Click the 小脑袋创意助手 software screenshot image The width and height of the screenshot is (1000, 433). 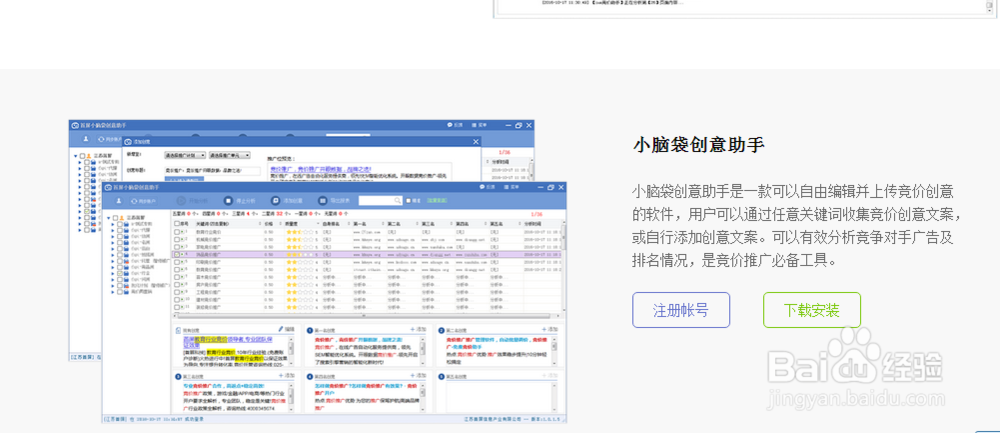point(317,271)
